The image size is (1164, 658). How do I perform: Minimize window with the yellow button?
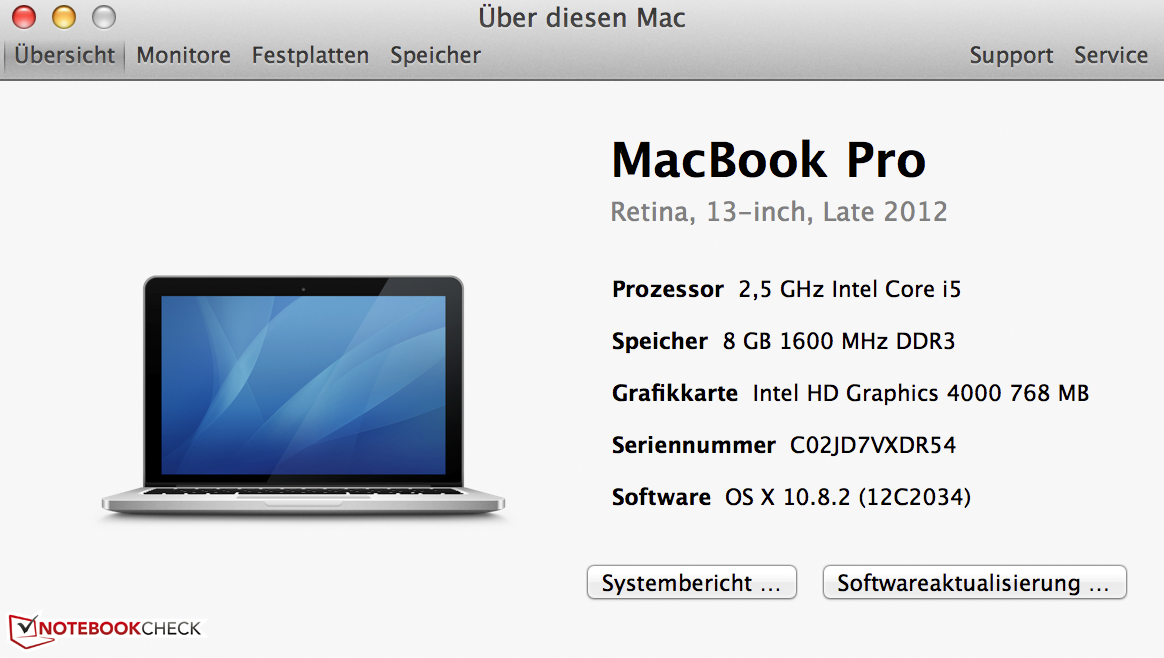coord(64,17)
